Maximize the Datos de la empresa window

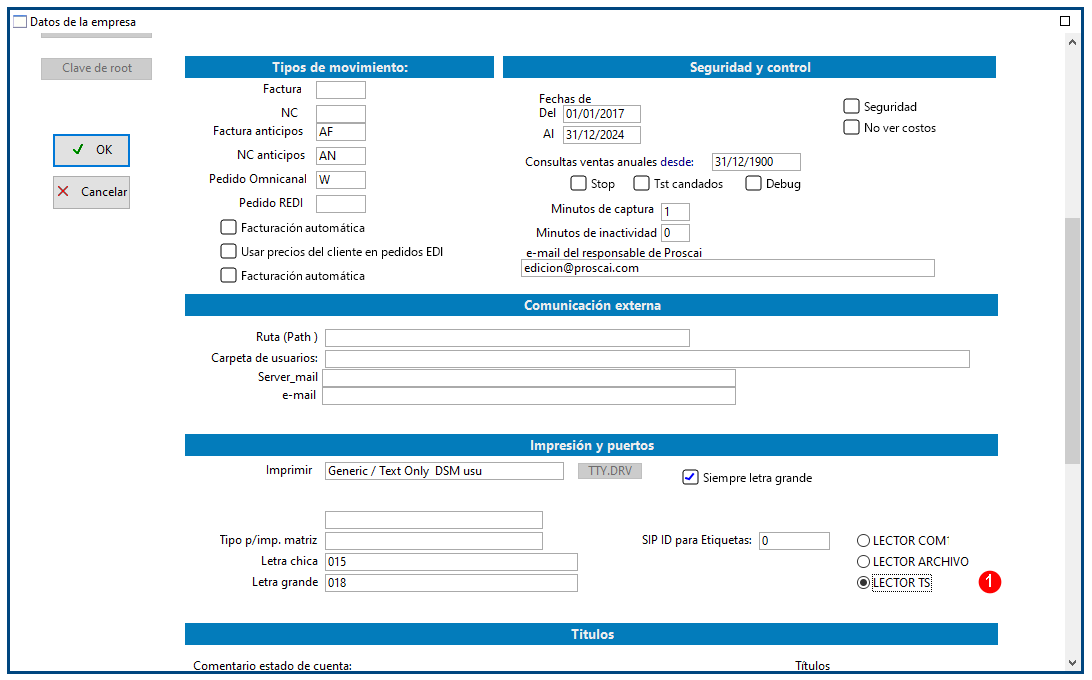click(x=1065, y=22)
